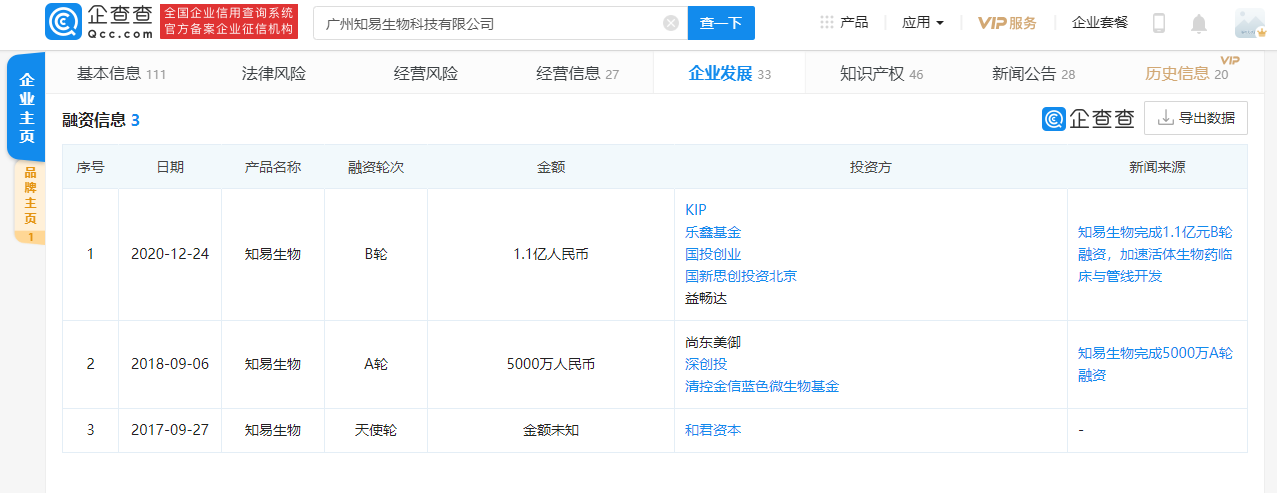Click the 新闻来源 column header
Screen dimensions: 1277x493
pos(1157,167)
